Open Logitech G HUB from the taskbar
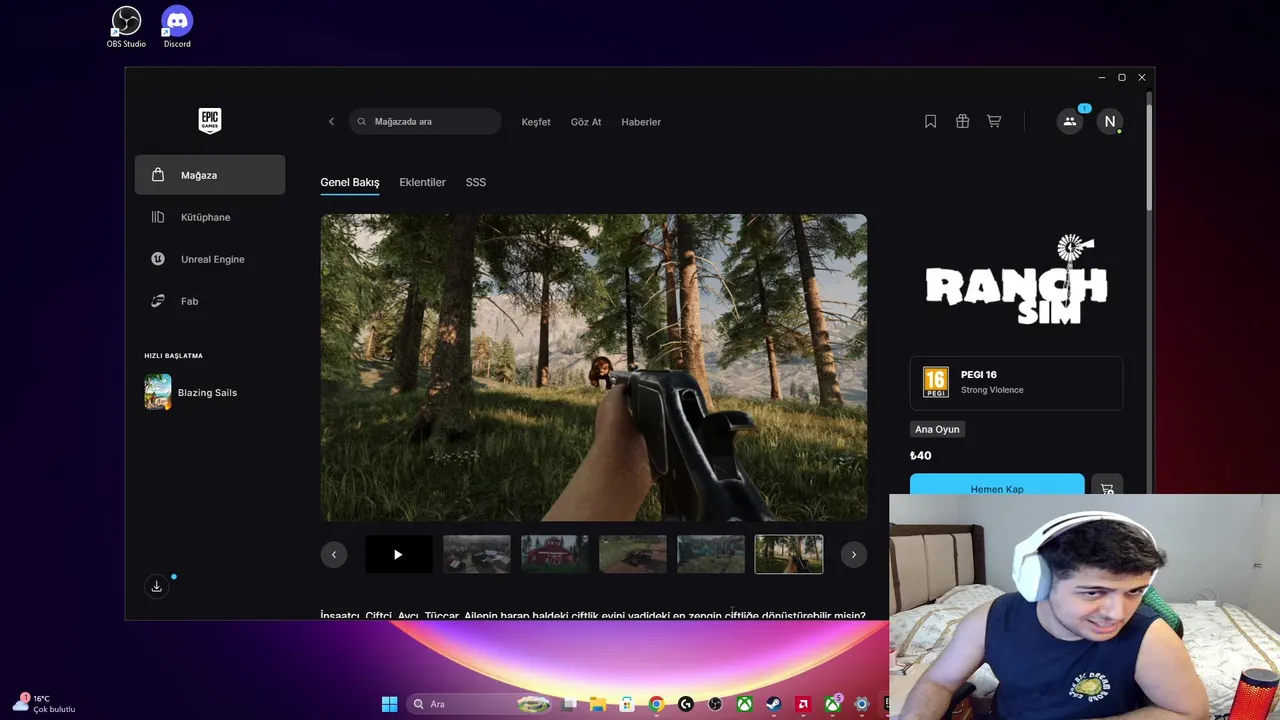 pyautogui.click(x=686, y=704)
